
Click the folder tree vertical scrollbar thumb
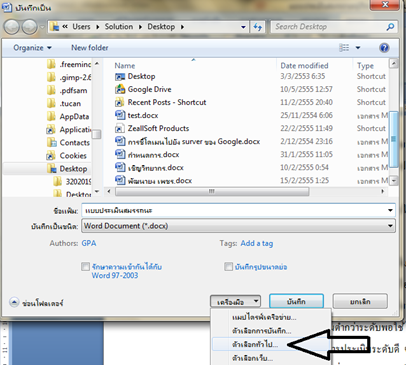[x=97, y=134]
